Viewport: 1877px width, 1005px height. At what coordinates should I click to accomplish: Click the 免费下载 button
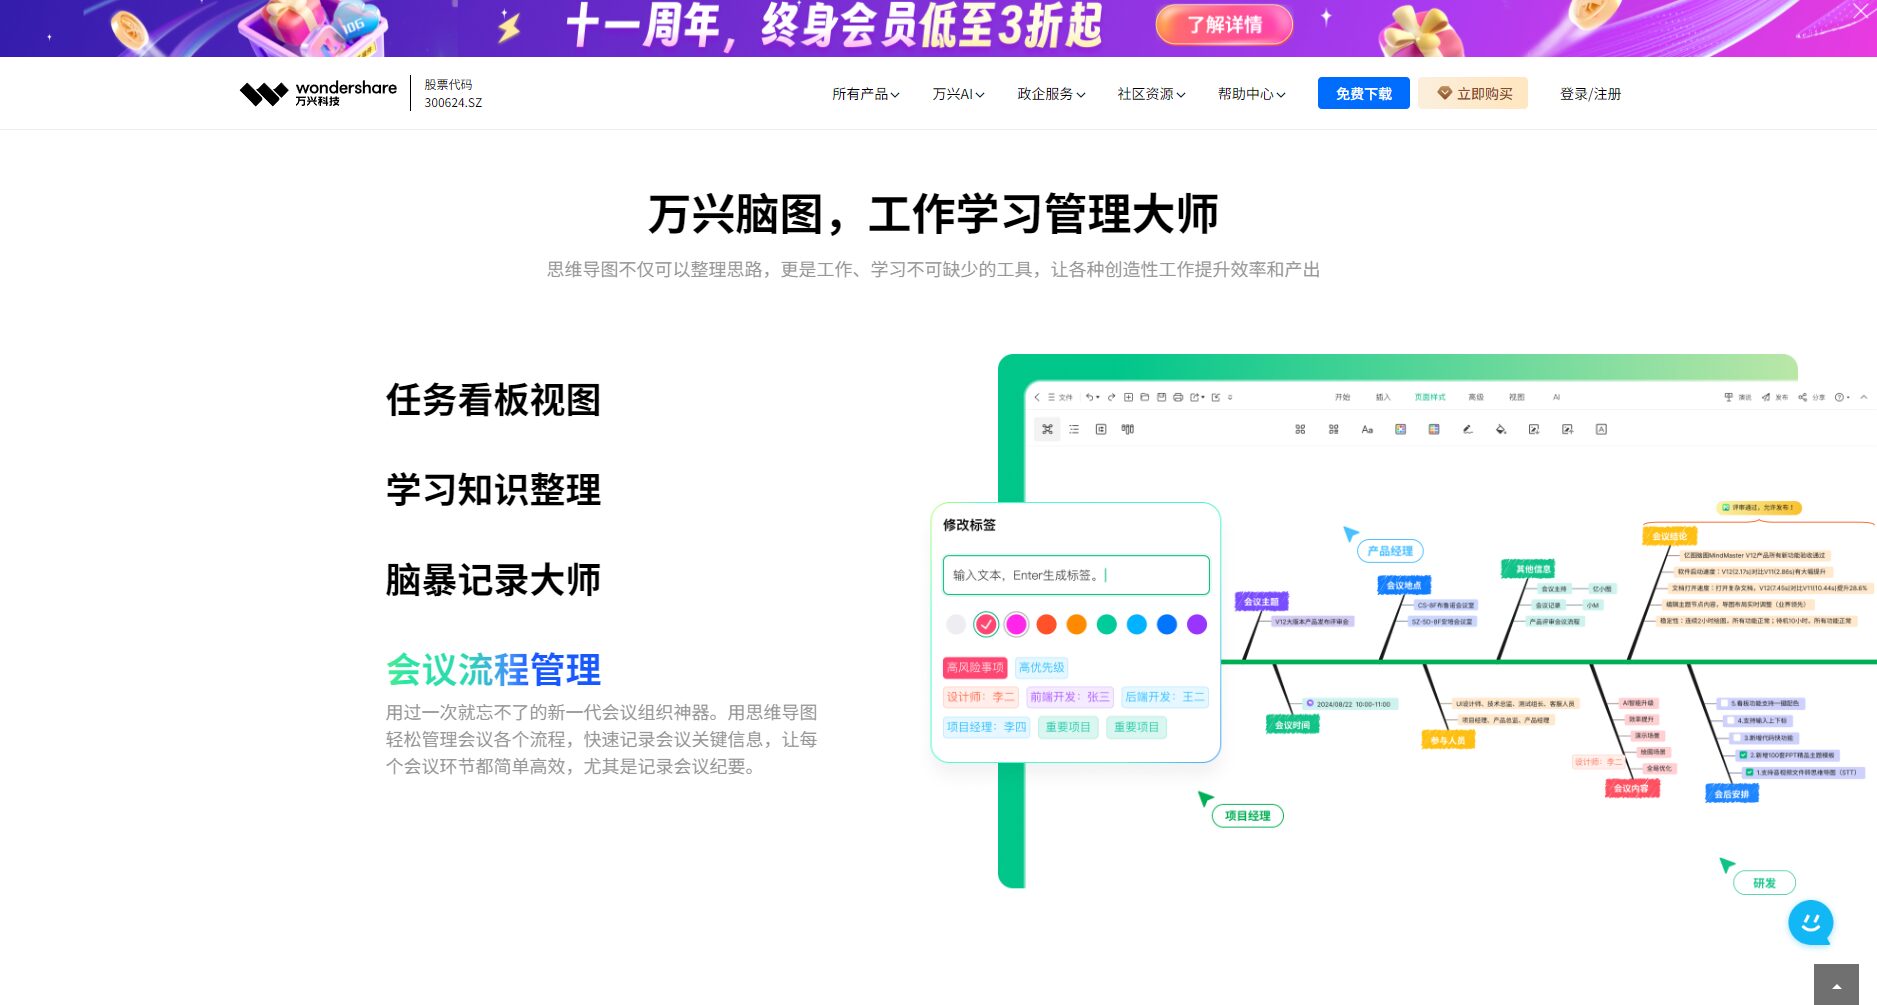click(x=1363, y=93)
